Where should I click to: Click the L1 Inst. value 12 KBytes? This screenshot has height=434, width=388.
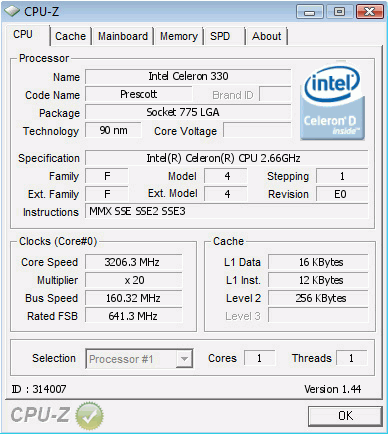click(x=318, y=280)
